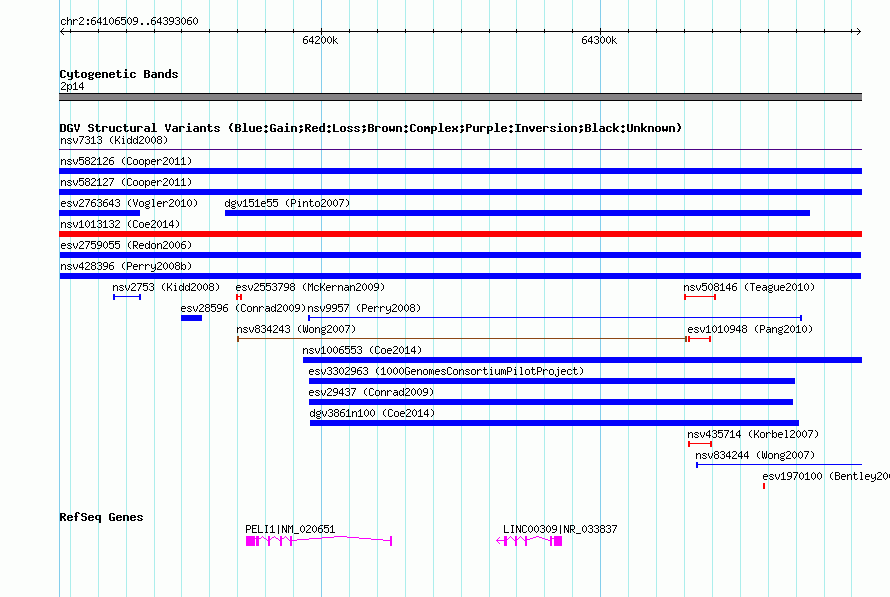Click the left arrow of the ruler

[63, 31]
